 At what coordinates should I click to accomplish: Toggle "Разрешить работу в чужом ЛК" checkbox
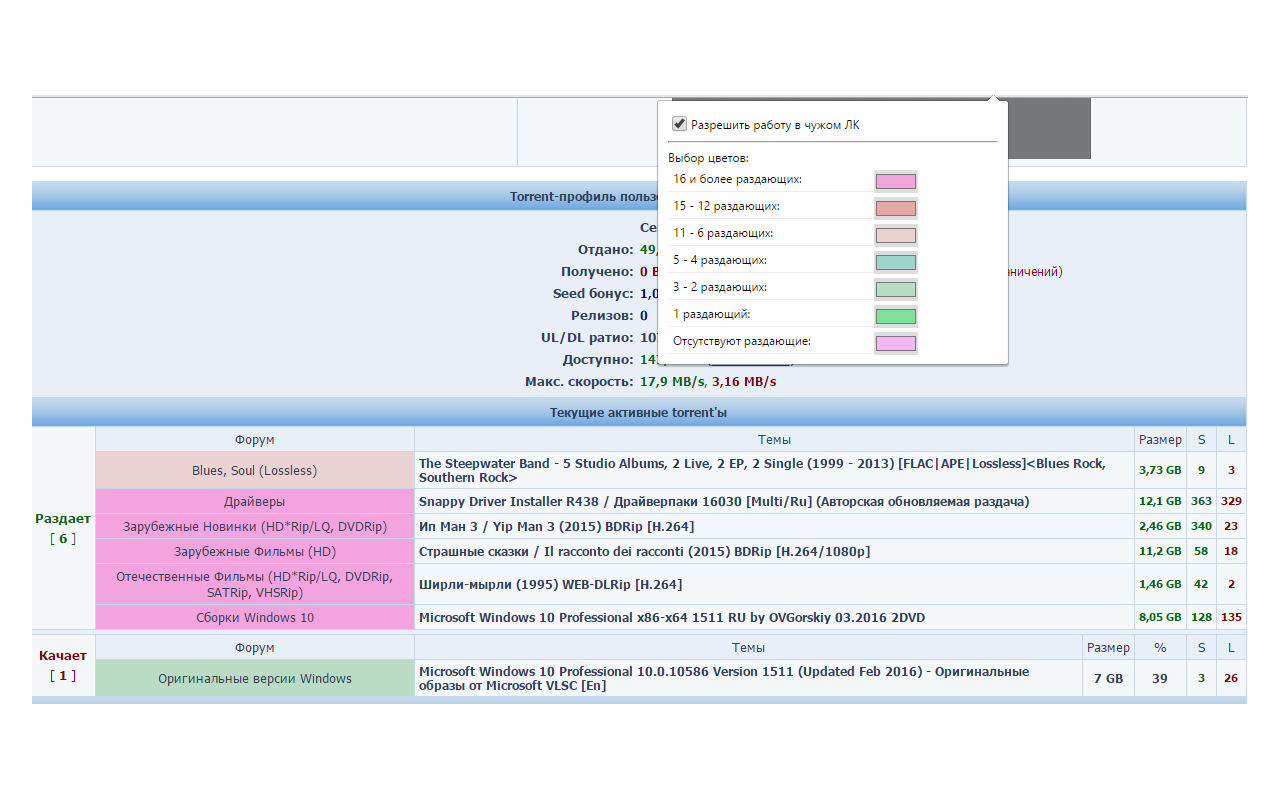click(x=680, y=124)
